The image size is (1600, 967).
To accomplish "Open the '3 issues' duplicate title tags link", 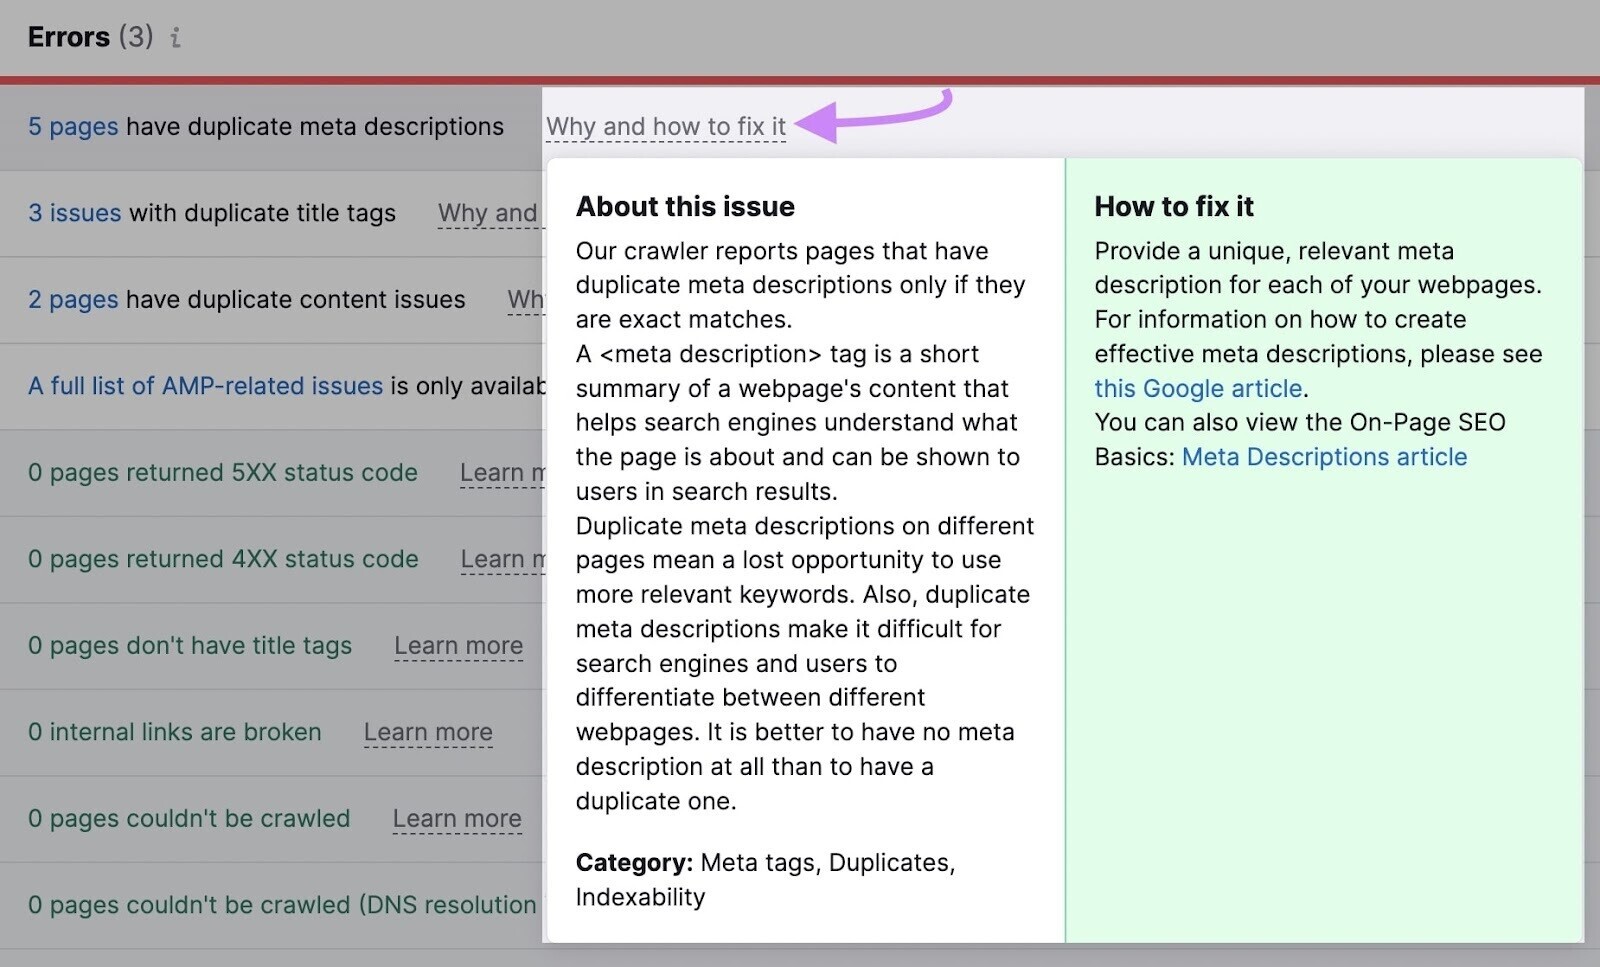I will 74,213.
